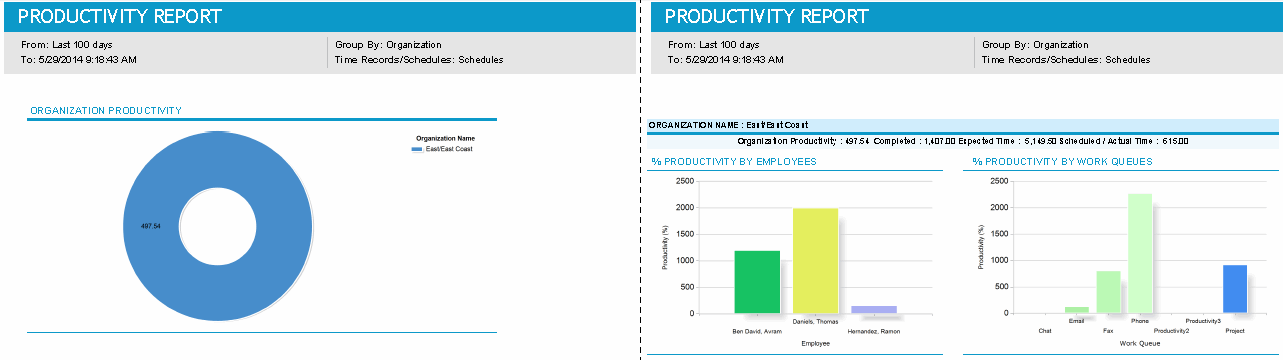
Task: Click the Organization Name legend title
Action: (445, 138)
